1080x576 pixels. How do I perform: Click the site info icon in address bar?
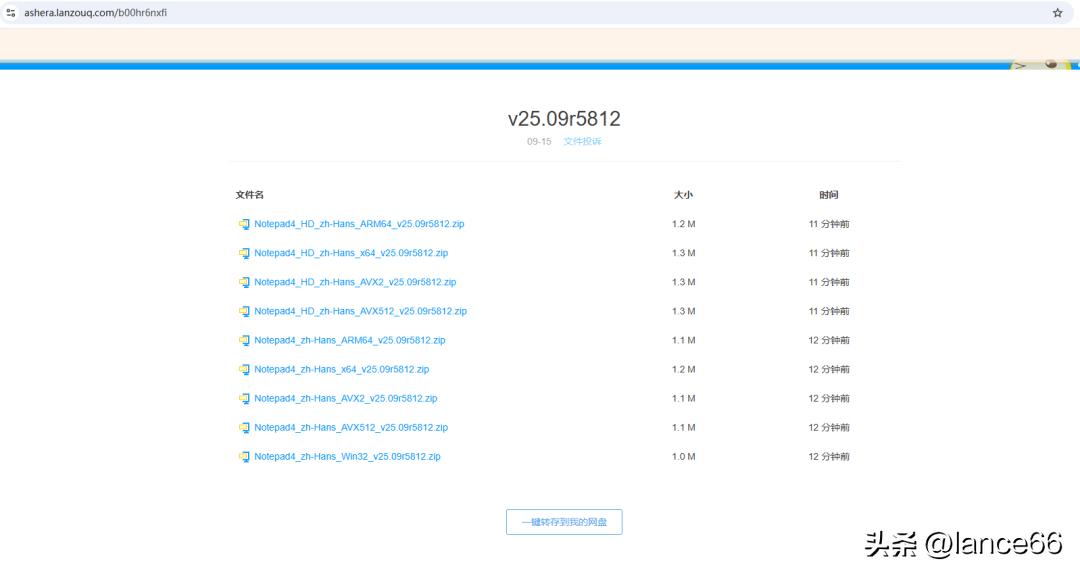(10, 12)
